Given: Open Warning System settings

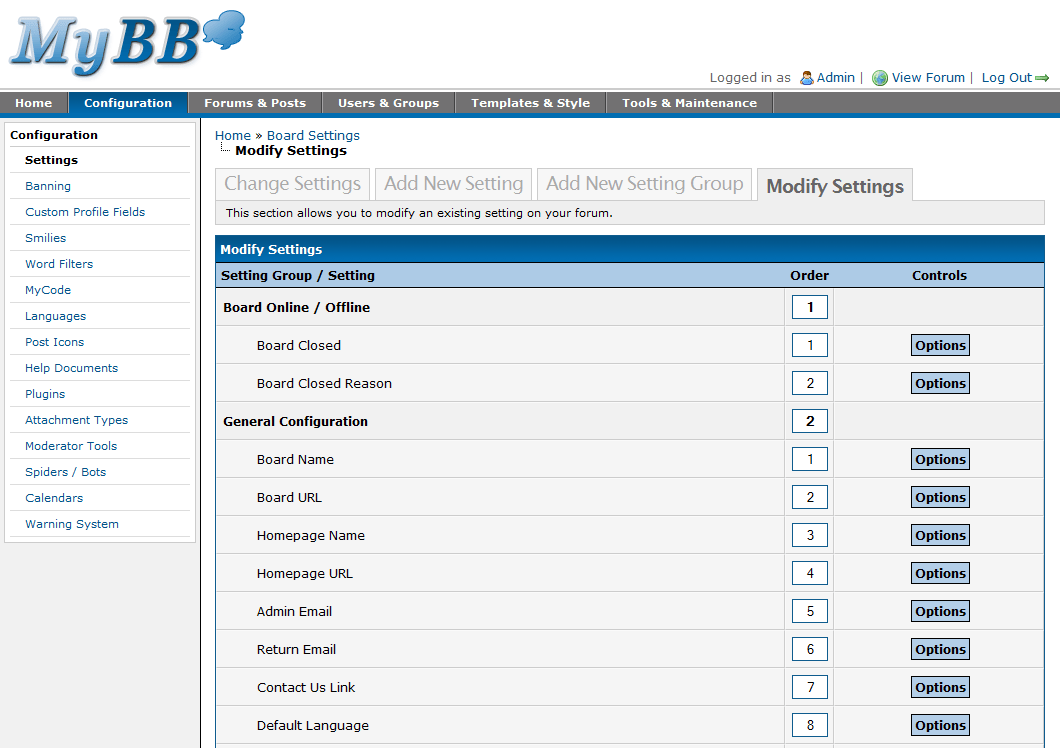Looking at the screenshot, I should pos(71,523).
